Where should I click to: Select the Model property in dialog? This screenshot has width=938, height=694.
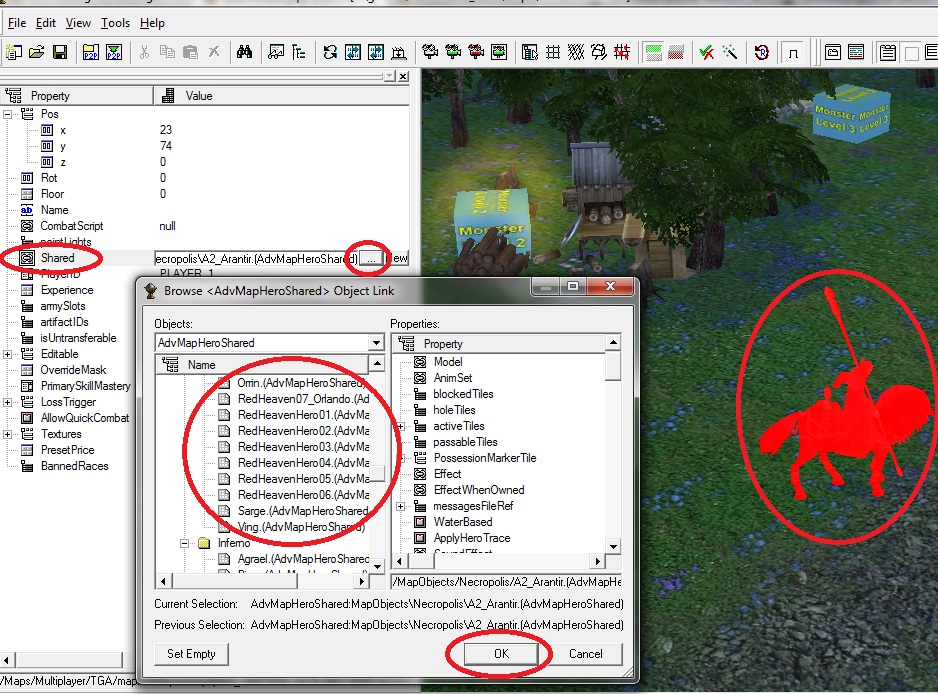coord(448,362)
